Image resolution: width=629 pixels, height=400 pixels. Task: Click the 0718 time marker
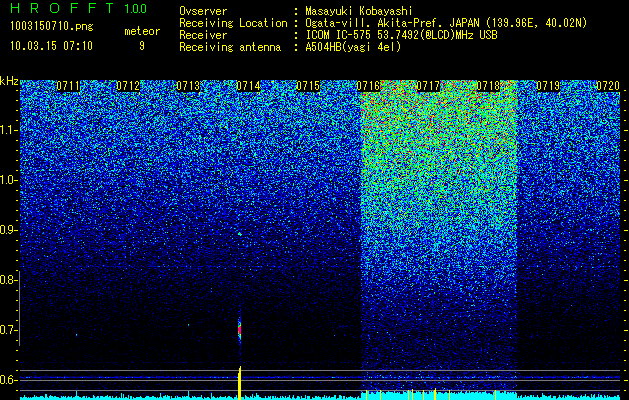[x=488, y=86]
